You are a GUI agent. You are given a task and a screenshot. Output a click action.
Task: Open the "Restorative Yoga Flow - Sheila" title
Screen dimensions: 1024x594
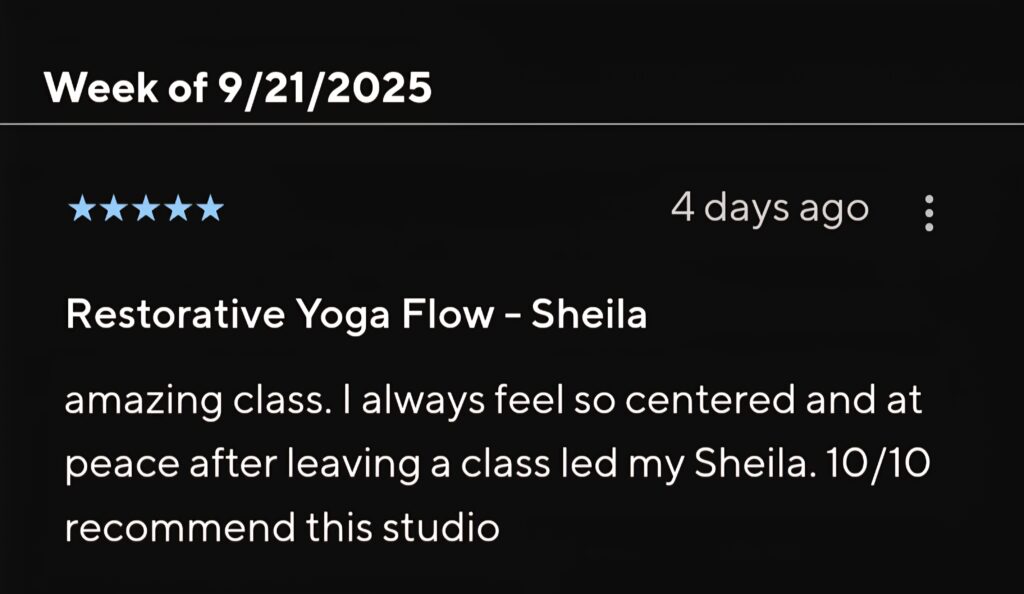click(356, 315)
